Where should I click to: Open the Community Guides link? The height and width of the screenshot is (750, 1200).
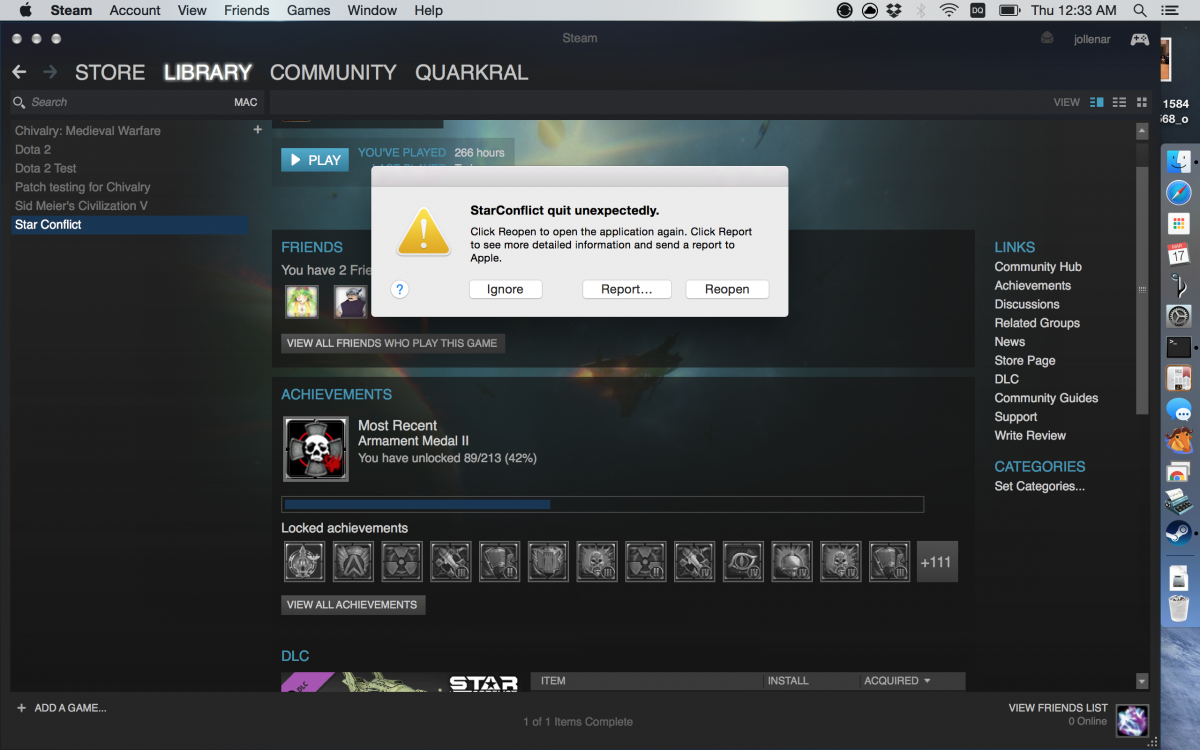pos(1046,398)
